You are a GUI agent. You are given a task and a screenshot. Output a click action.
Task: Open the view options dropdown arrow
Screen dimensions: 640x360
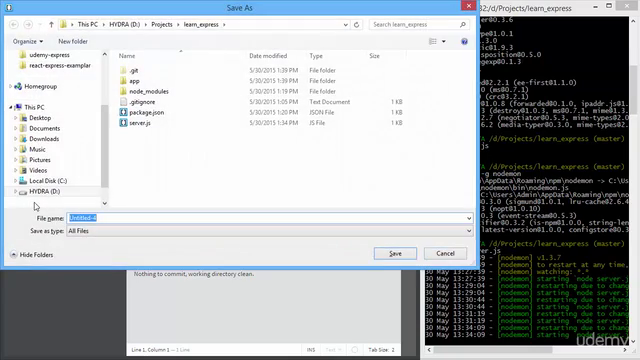[444, 42]
